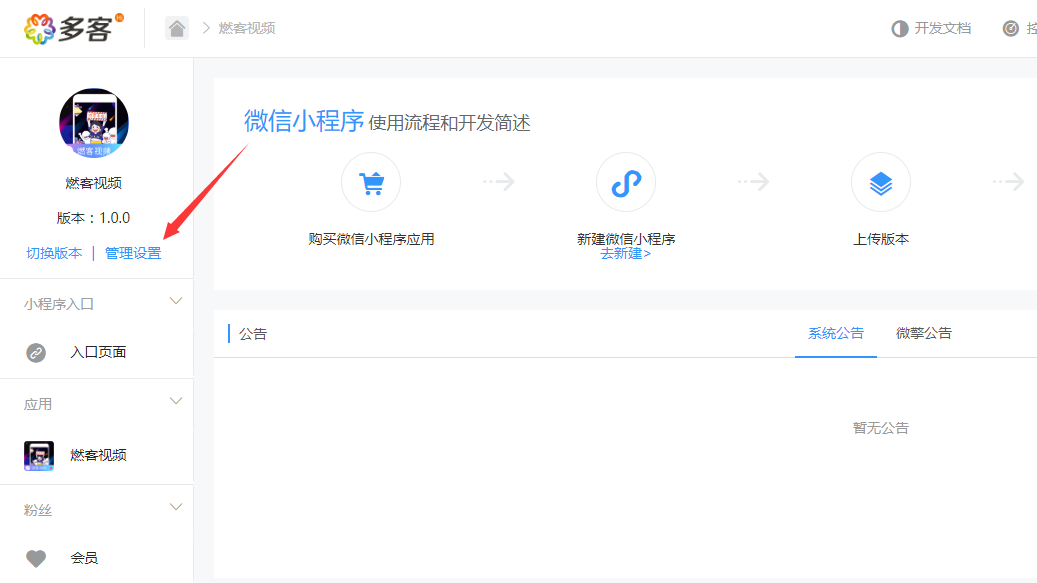Click 切换版本 link
Screen dimensions: 1037x583
(54, 253)
